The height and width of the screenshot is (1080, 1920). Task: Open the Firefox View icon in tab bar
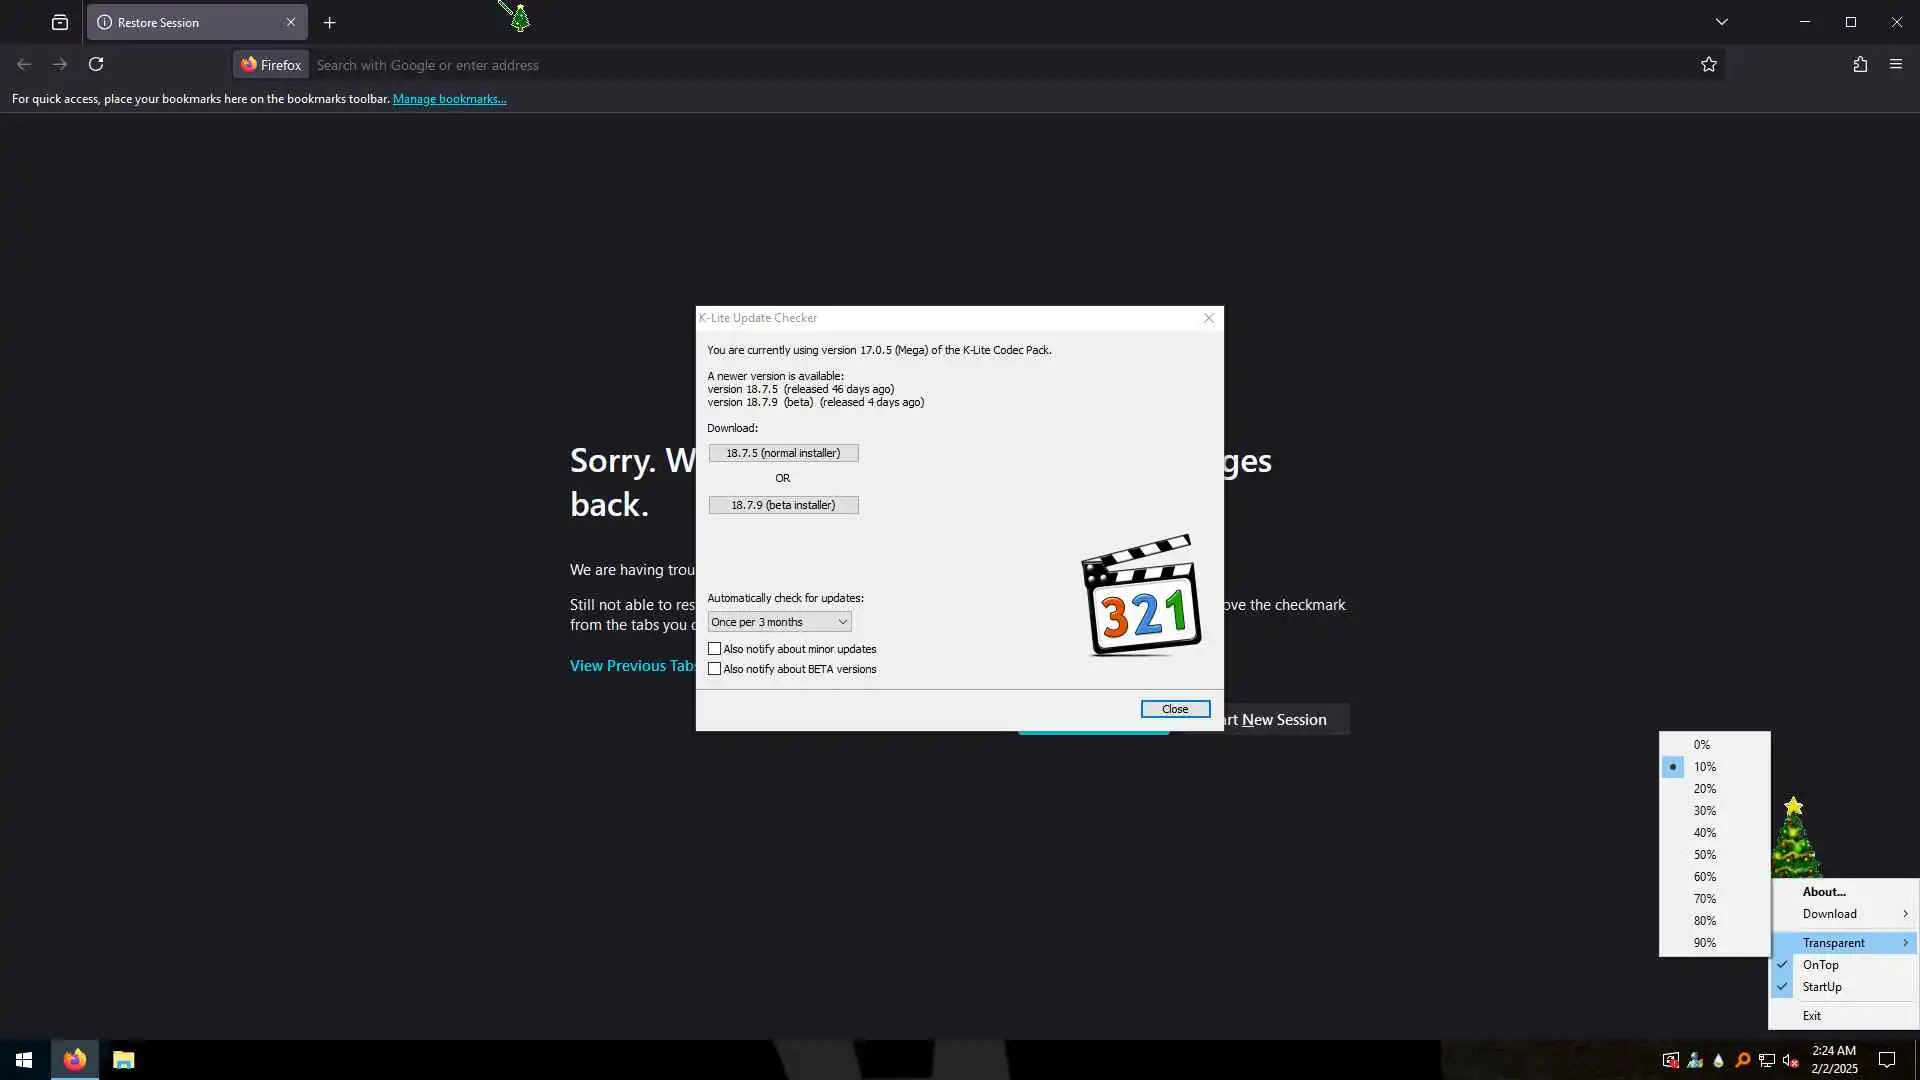point(60,22)
